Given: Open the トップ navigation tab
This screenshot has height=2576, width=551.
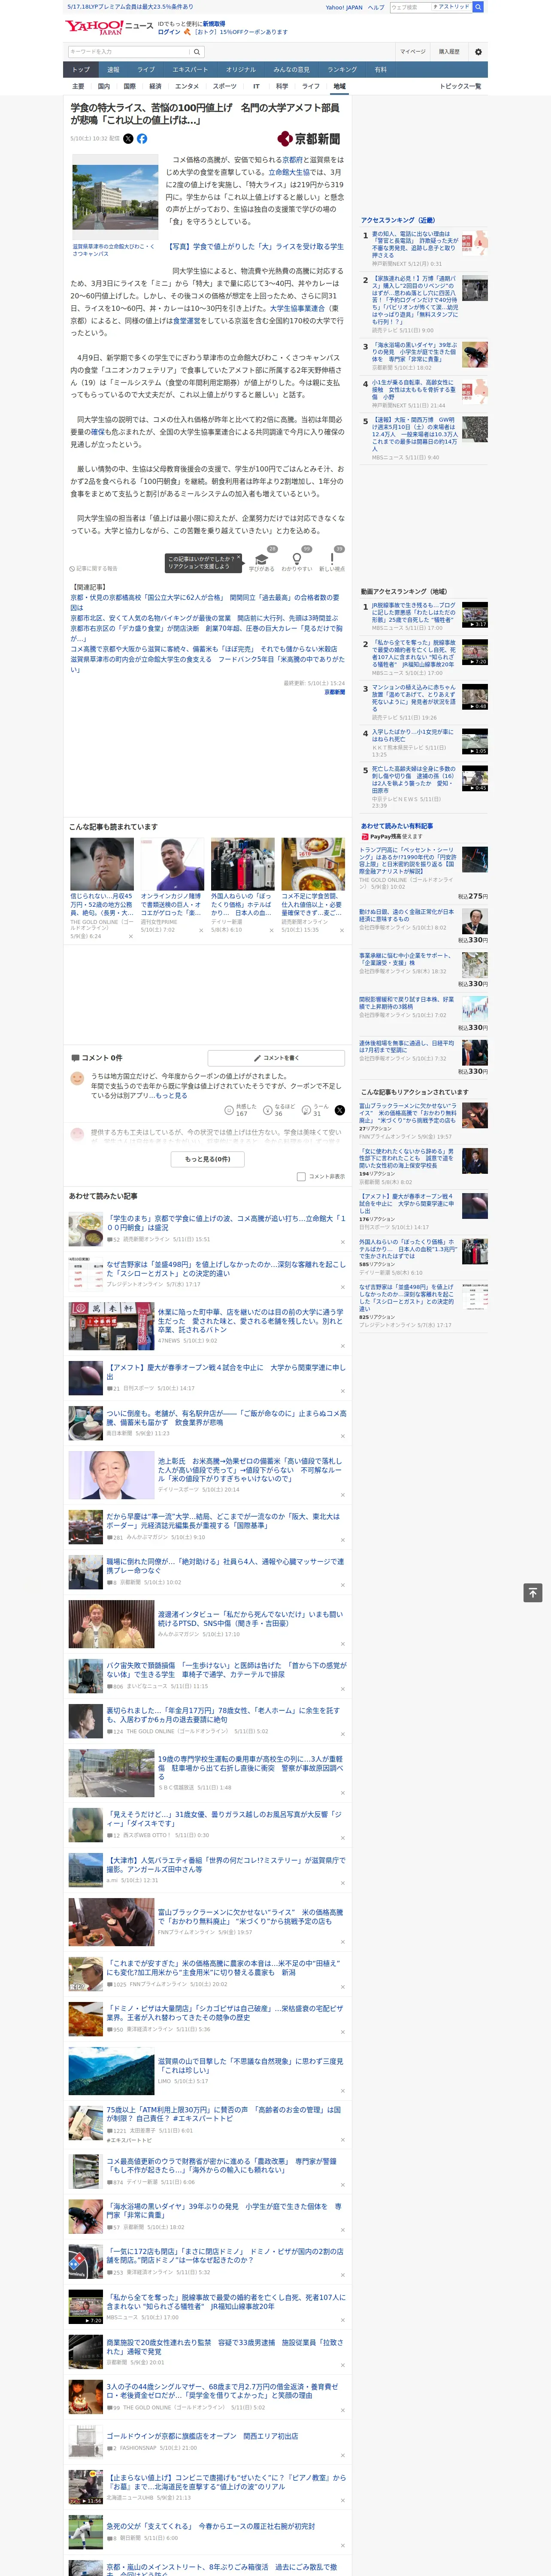Looking at the screenshot, I should (x=81, y=70).
